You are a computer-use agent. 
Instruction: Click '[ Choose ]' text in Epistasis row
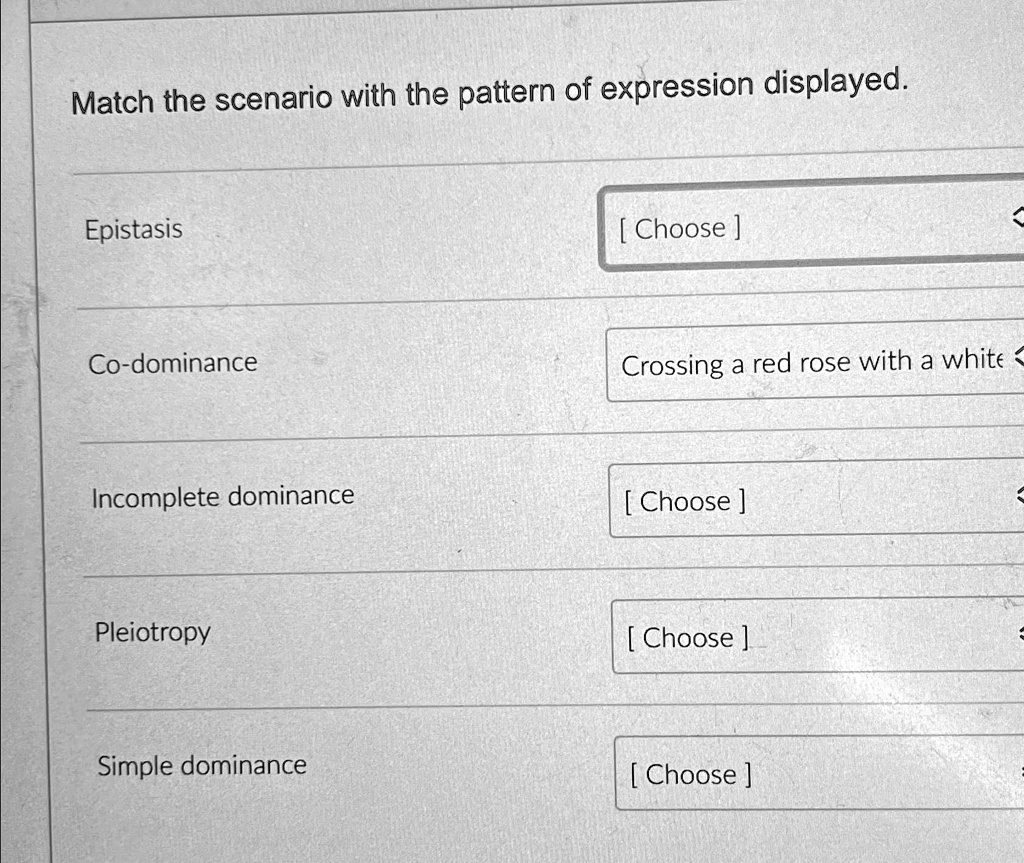[x=680, y=229]
